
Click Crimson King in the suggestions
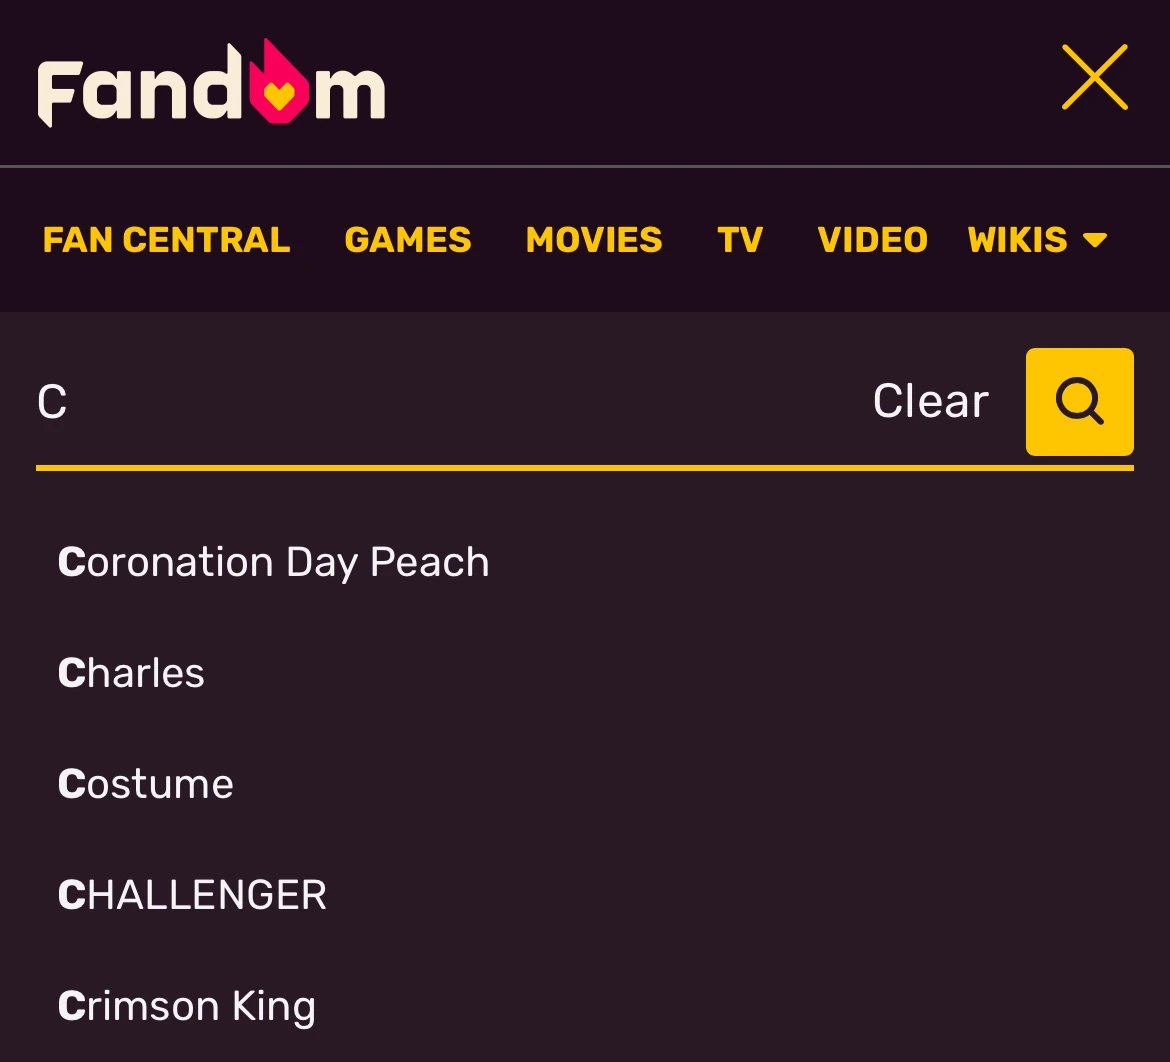click(186, 1006)
